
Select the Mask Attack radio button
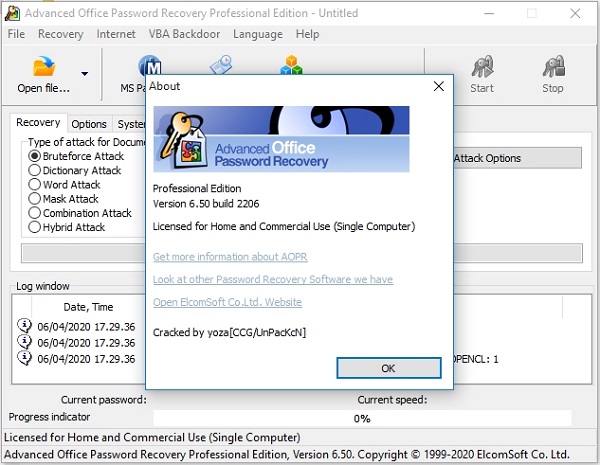[35, 199]
